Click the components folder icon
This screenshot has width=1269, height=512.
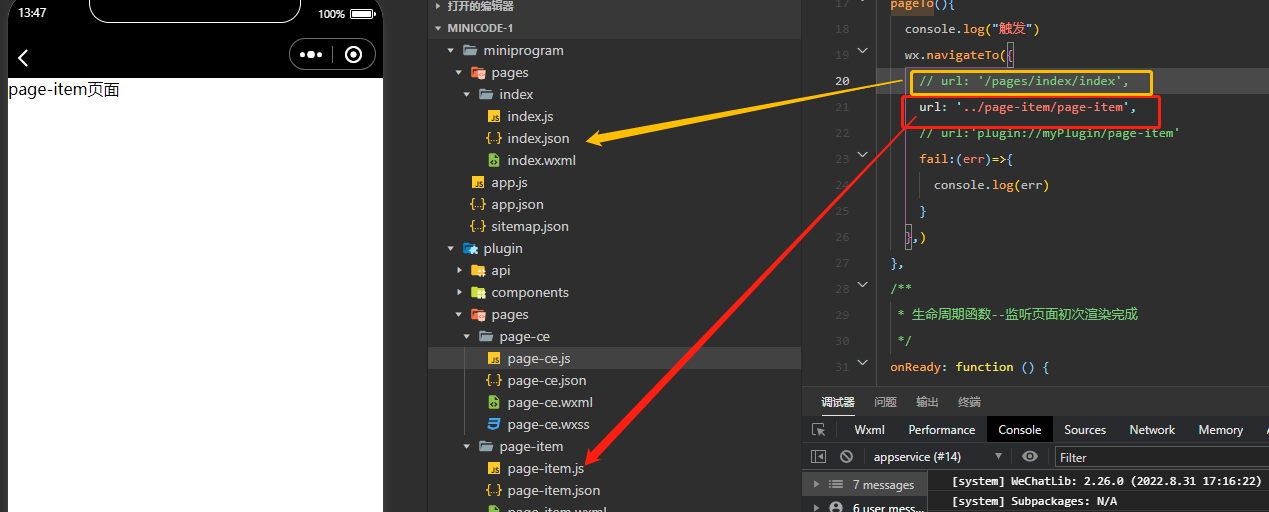coord(478,292)
